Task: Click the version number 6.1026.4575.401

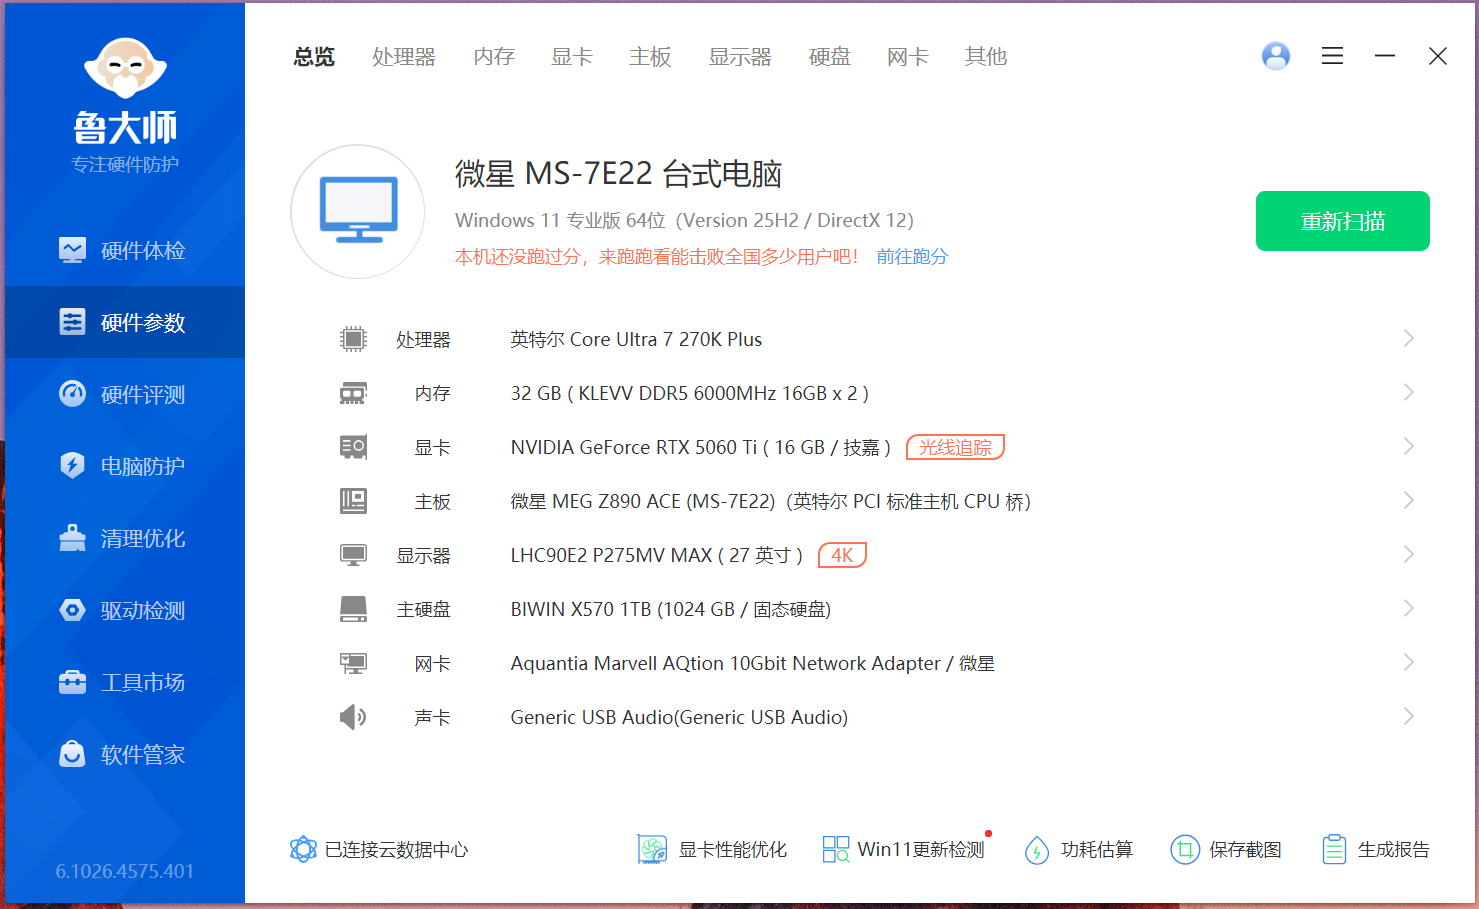Action: pyautogui.click(x=125, y=871)
